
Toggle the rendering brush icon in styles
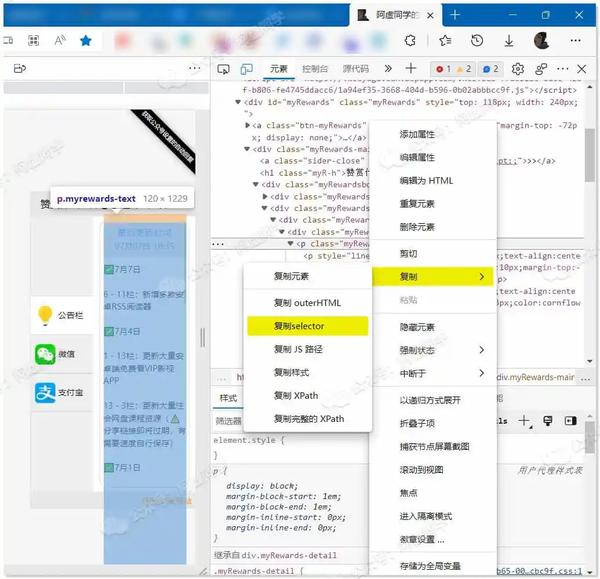pos(548,421)
